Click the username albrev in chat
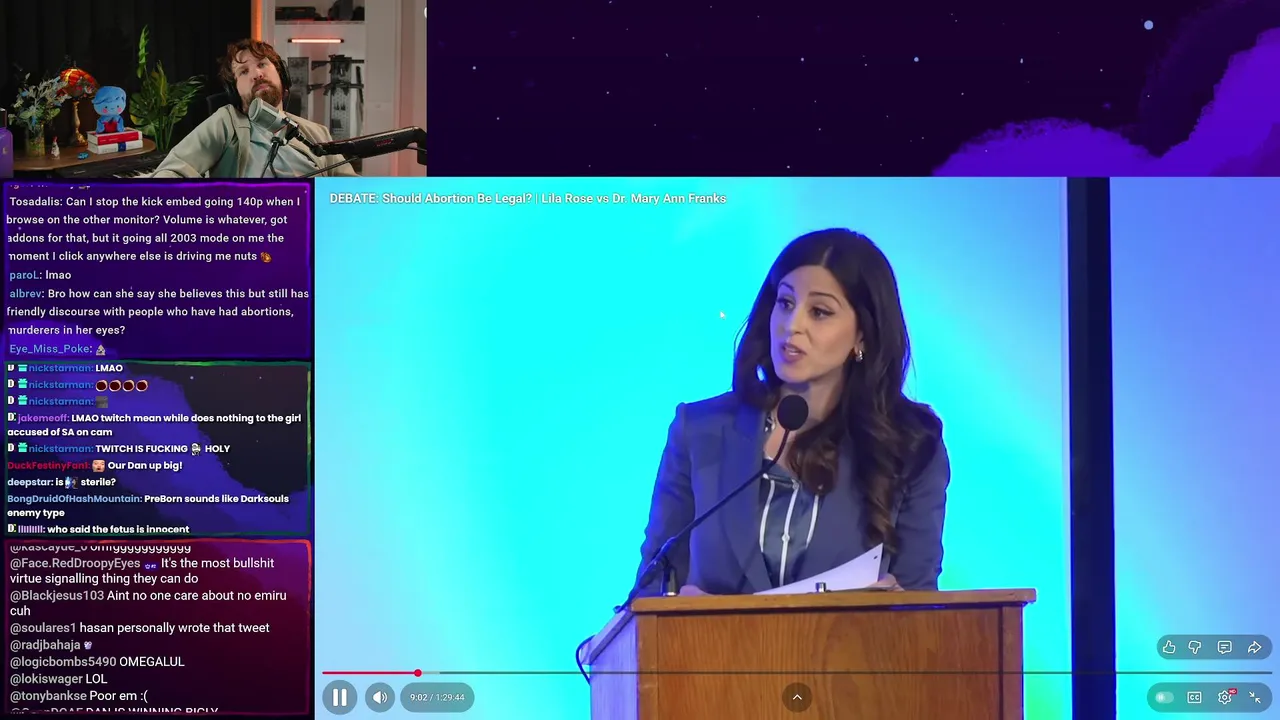The image size is (1280, 720). point(25,294)
